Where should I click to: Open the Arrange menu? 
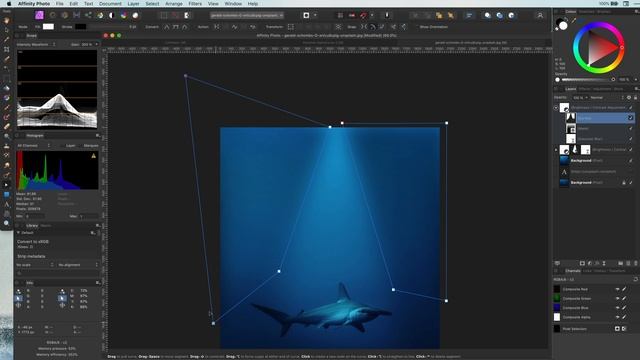pyautogui.click(x=174, y=4)
